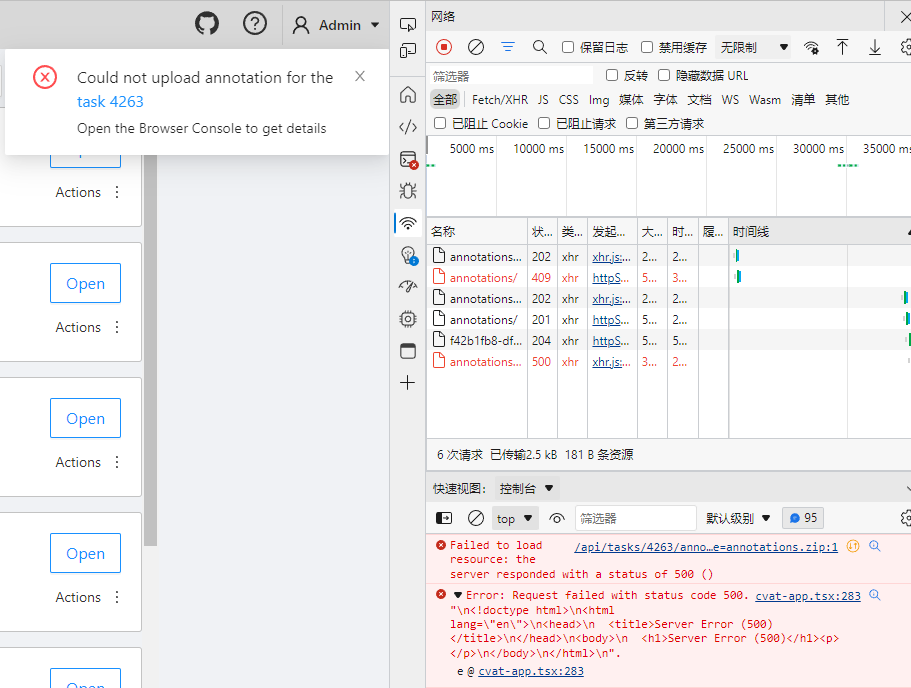Open the Elements panel icon
Screen dimensions: 911x688
click(408, 127)
